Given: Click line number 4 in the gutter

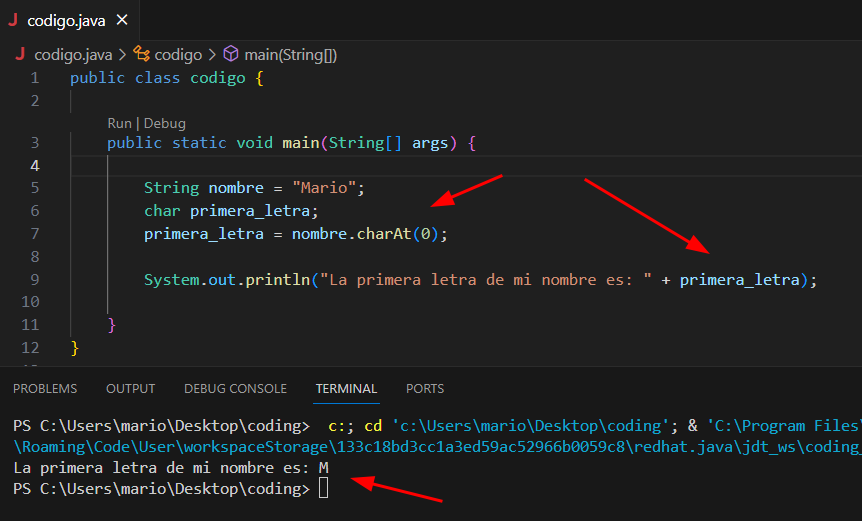Looking at the screenshot, I should 35,165.
